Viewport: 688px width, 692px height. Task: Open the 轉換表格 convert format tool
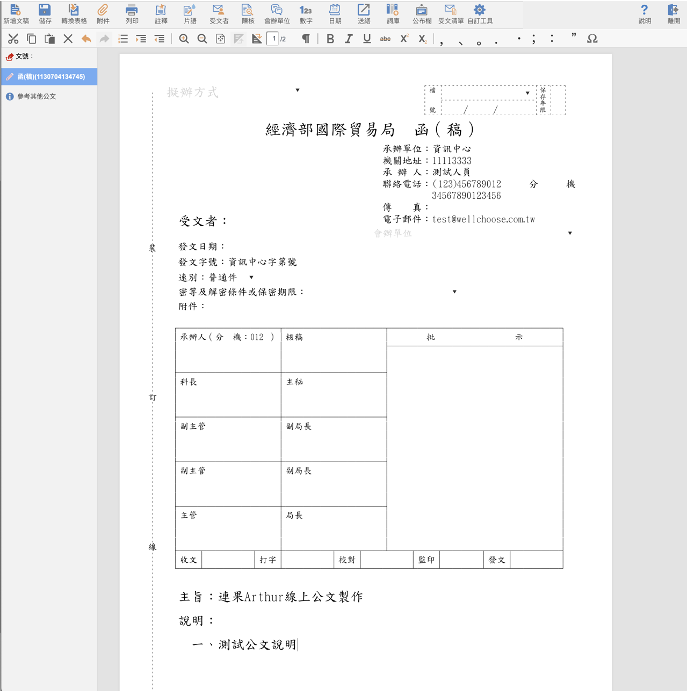click(x=74, y=14)
